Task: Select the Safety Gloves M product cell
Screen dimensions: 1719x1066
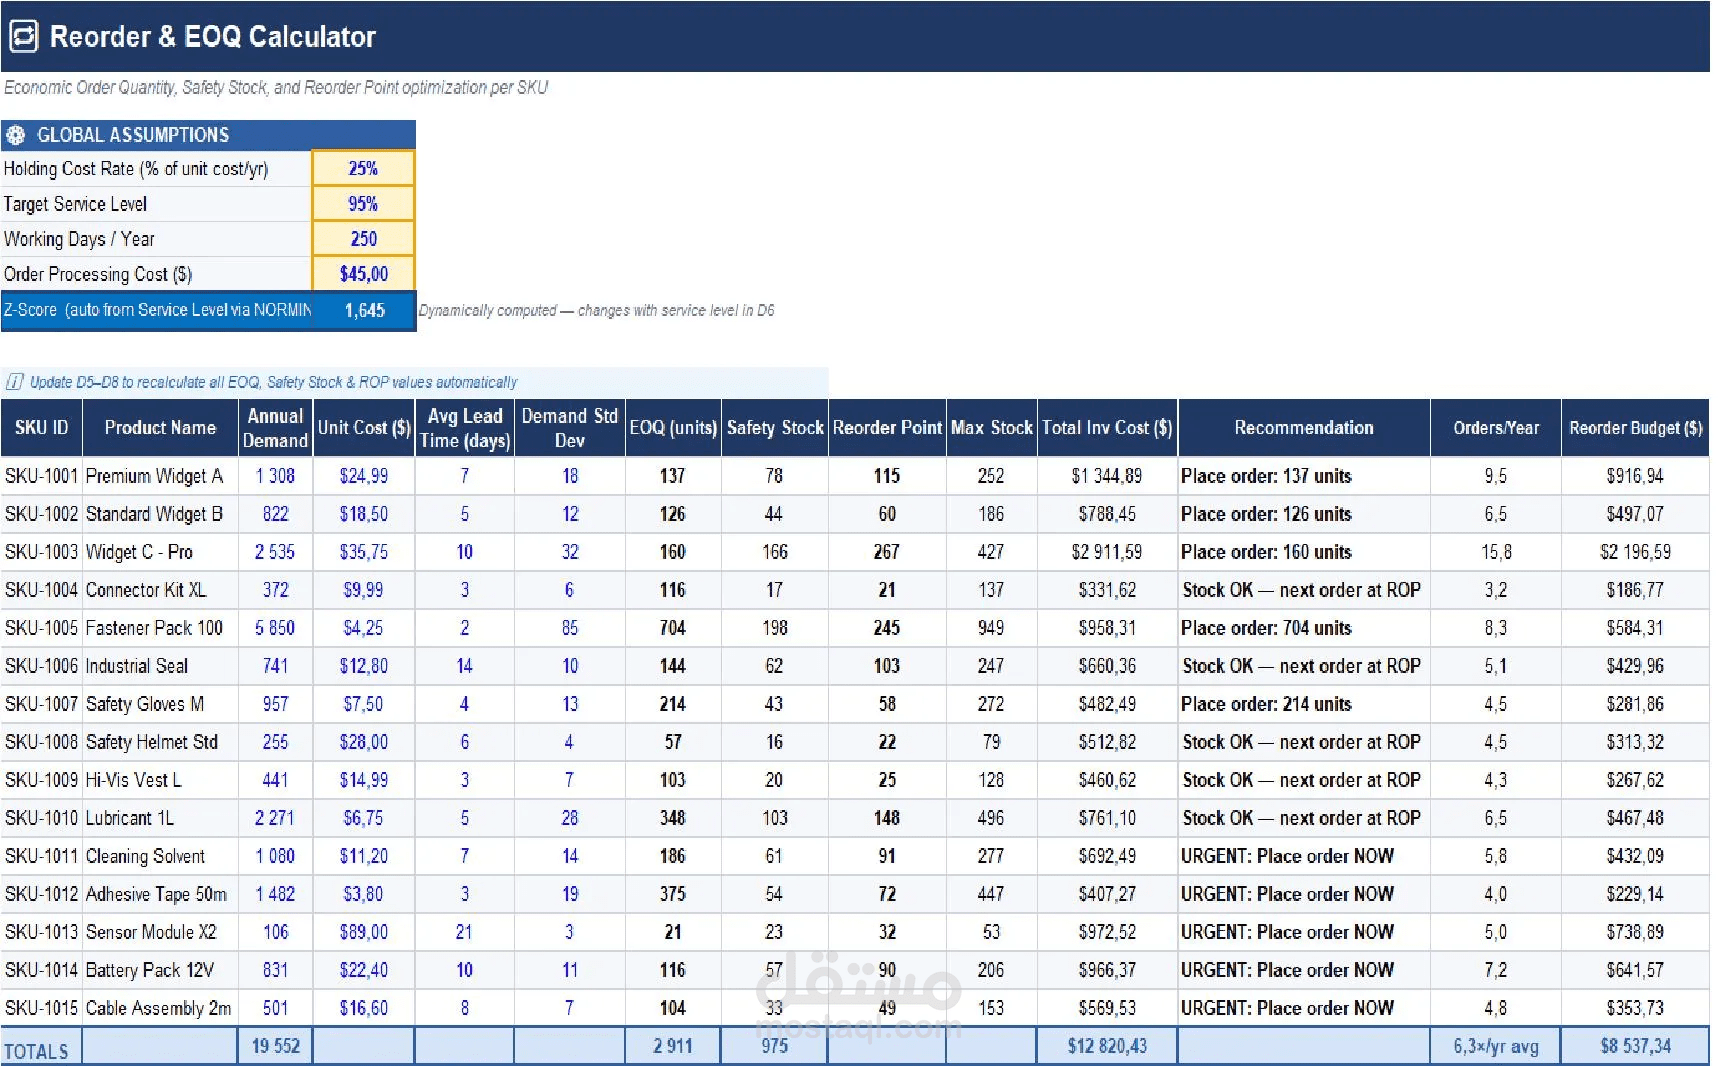Action: coord(160,704)
